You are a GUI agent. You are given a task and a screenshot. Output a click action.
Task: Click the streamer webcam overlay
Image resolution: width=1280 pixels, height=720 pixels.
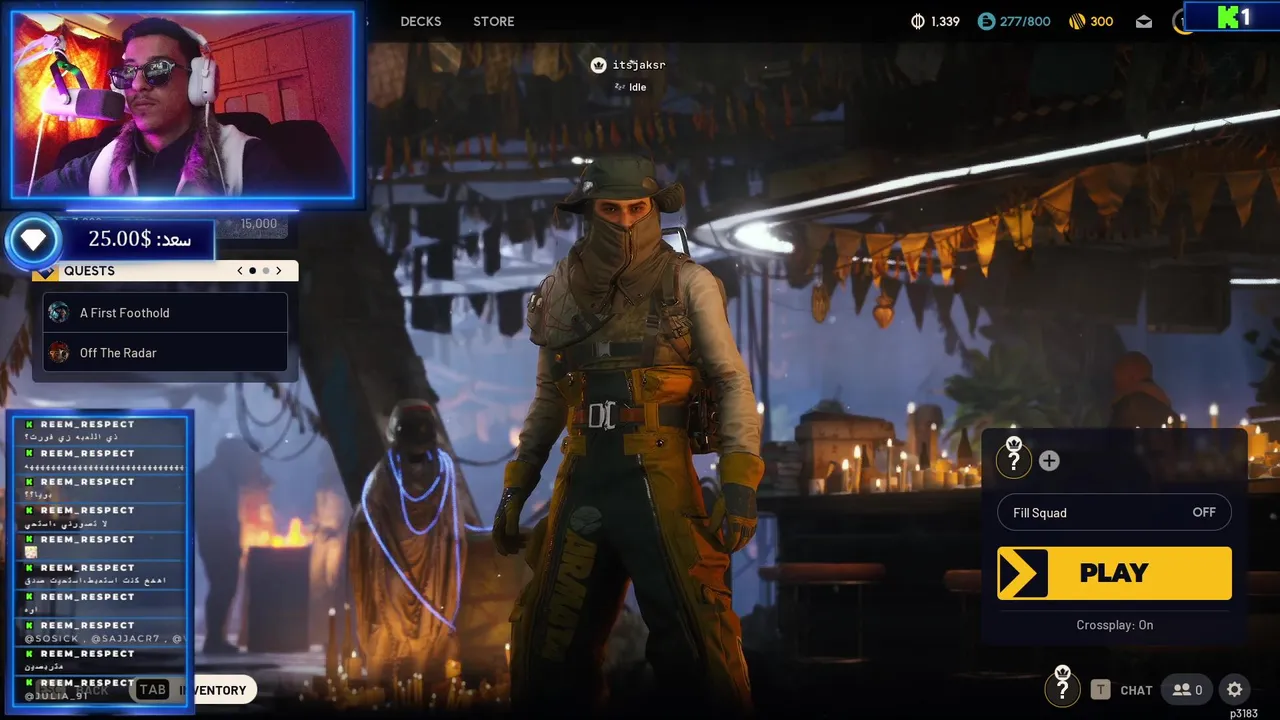(x=183, y=104)
